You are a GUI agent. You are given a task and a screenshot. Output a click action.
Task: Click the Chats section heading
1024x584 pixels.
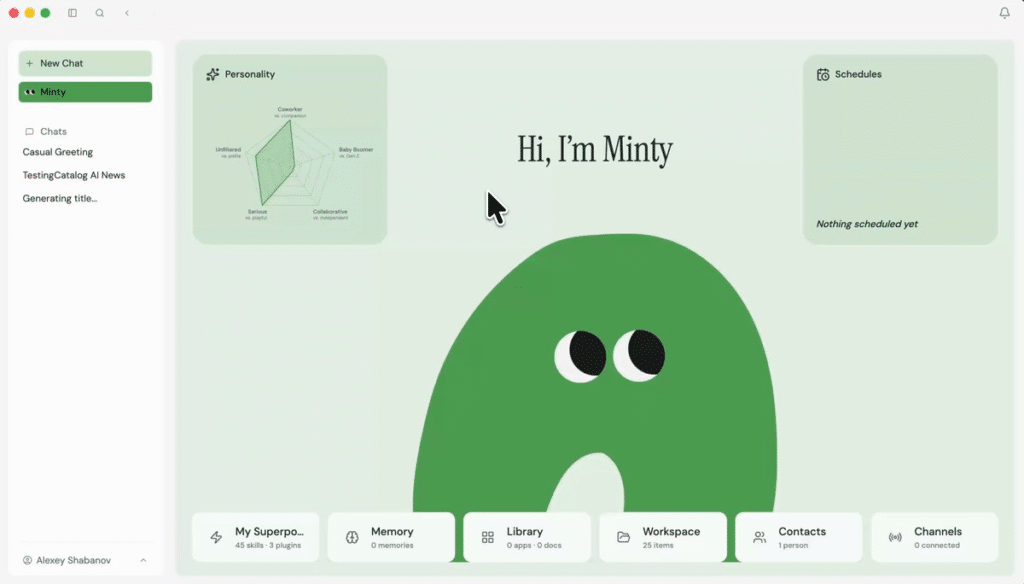(x=53, y=131)
